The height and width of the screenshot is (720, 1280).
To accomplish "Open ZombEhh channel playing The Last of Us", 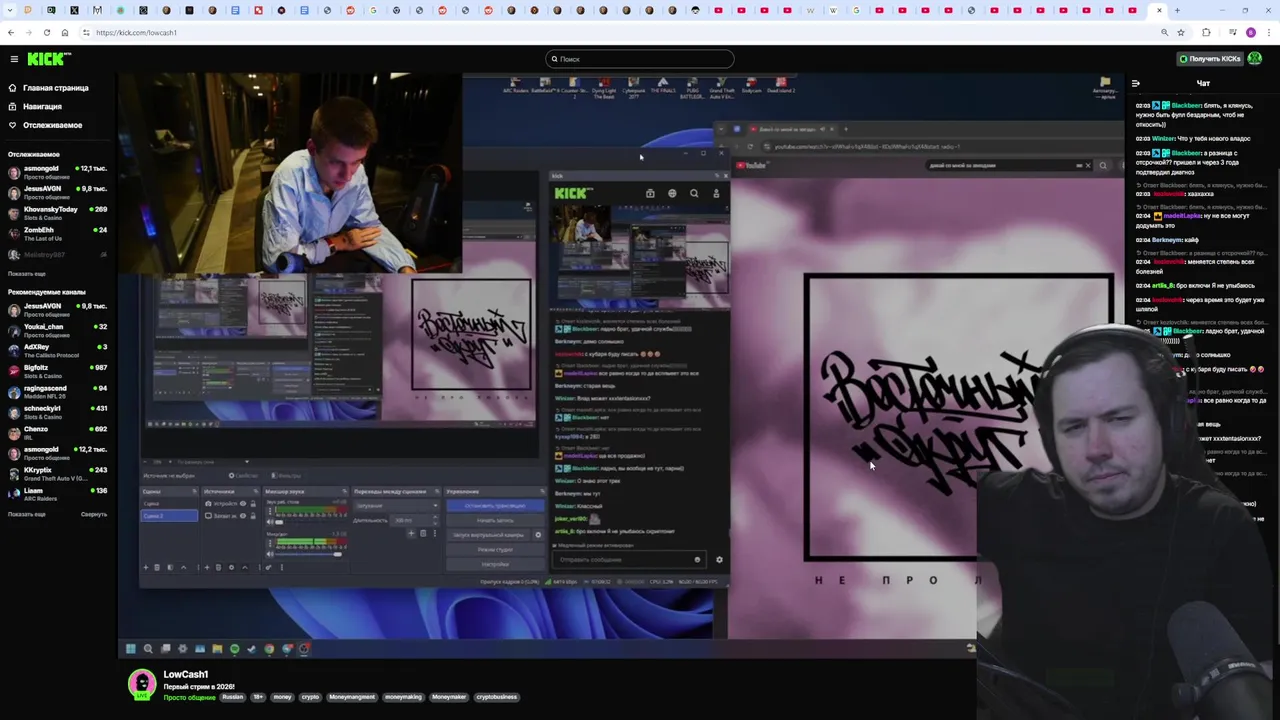I will (x=60, y=233).
